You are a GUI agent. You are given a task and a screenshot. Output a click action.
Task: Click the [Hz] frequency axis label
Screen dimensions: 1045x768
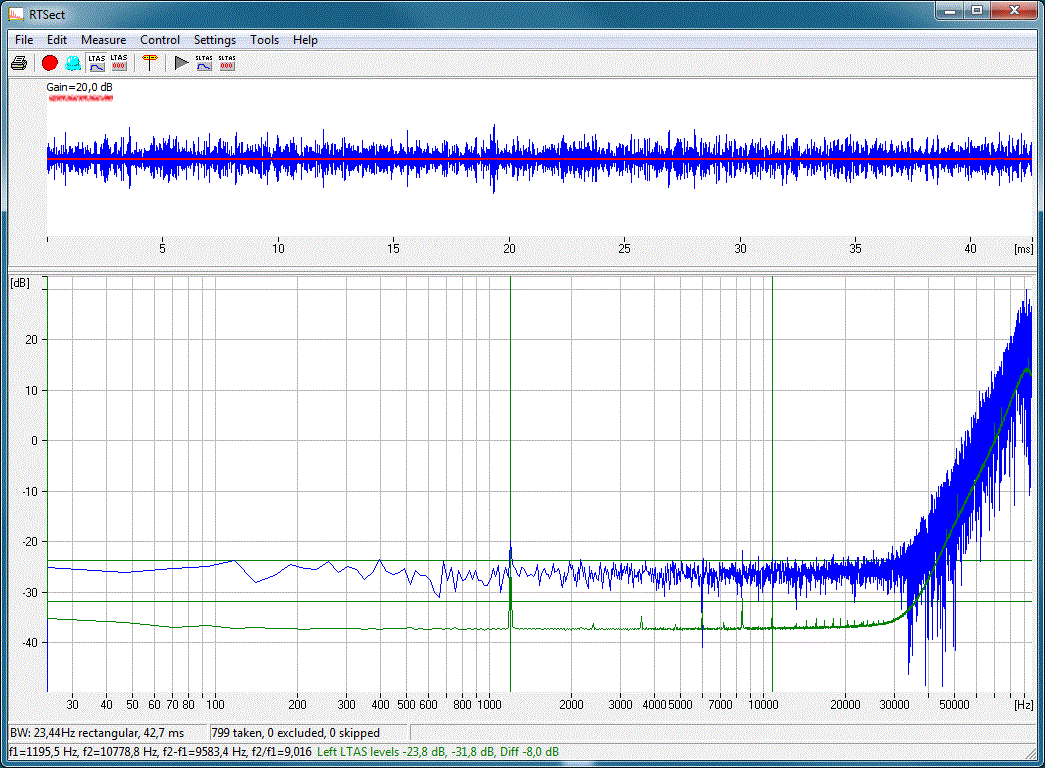(1024, 705)
